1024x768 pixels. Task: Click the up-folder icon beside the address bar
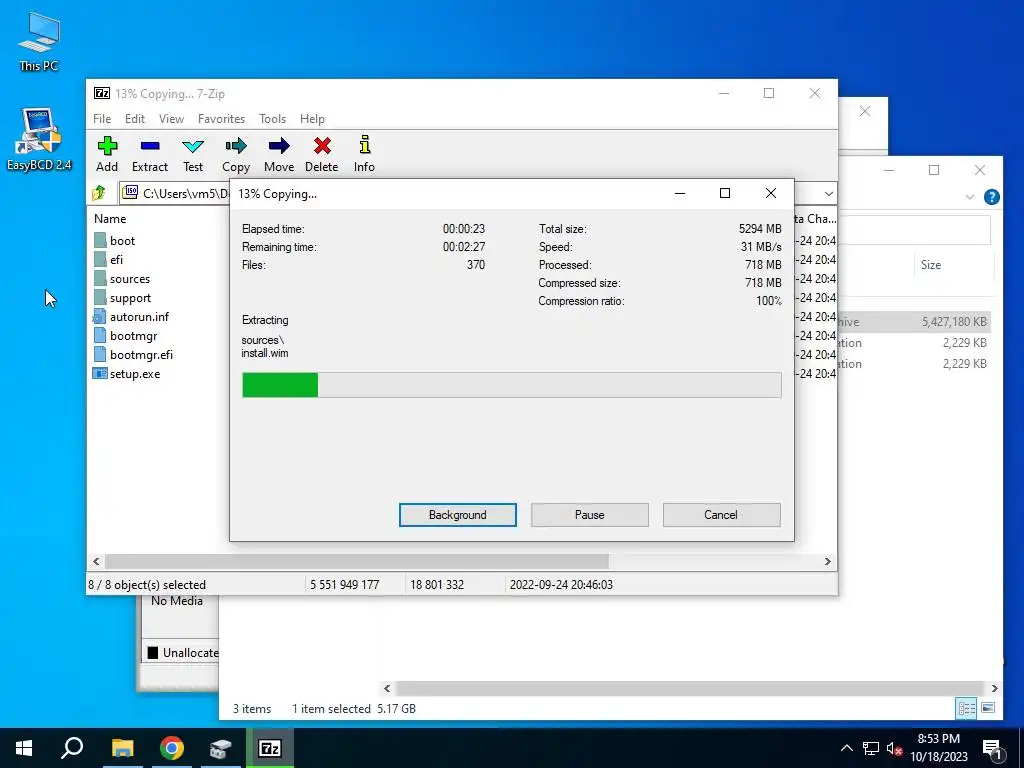point(99,193)
